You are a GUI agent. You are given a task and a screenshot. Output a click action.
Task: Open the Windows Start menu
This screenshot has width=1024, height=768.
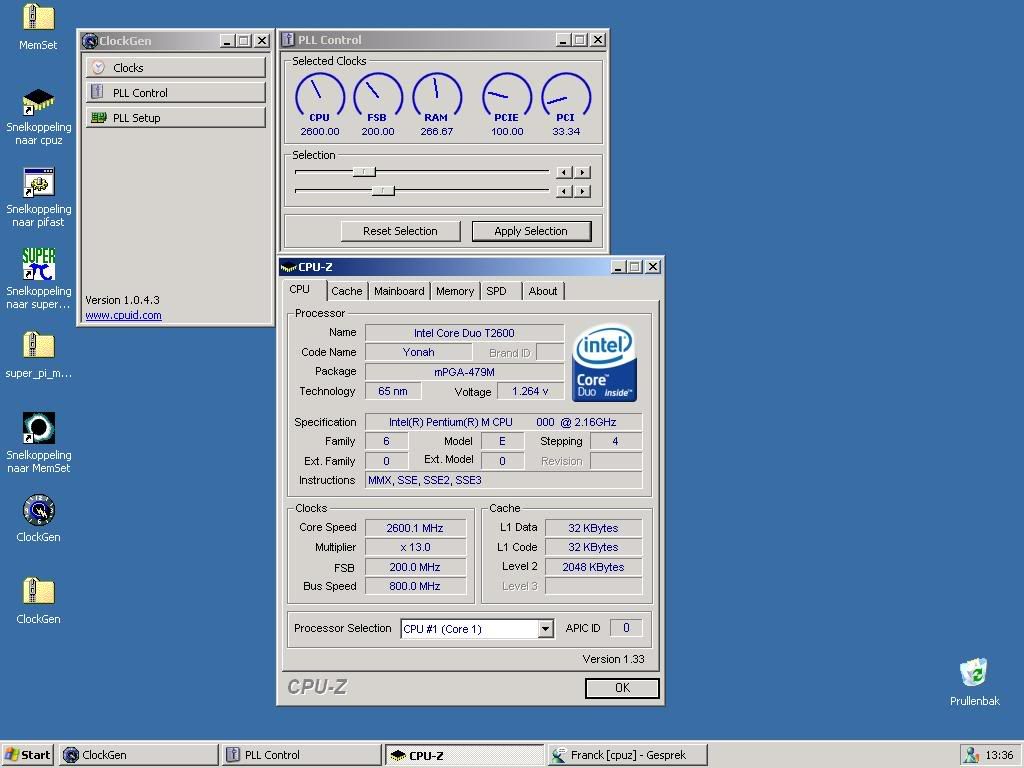pyautogui.click(x=28, y=755)
